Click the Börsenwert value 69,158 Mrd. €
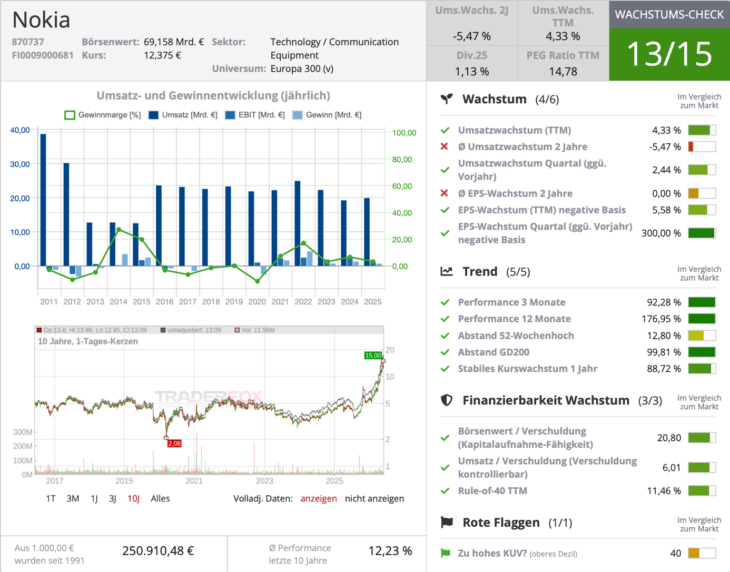The width and height of the screenshot is (730, 572). (x=174, y=42)
